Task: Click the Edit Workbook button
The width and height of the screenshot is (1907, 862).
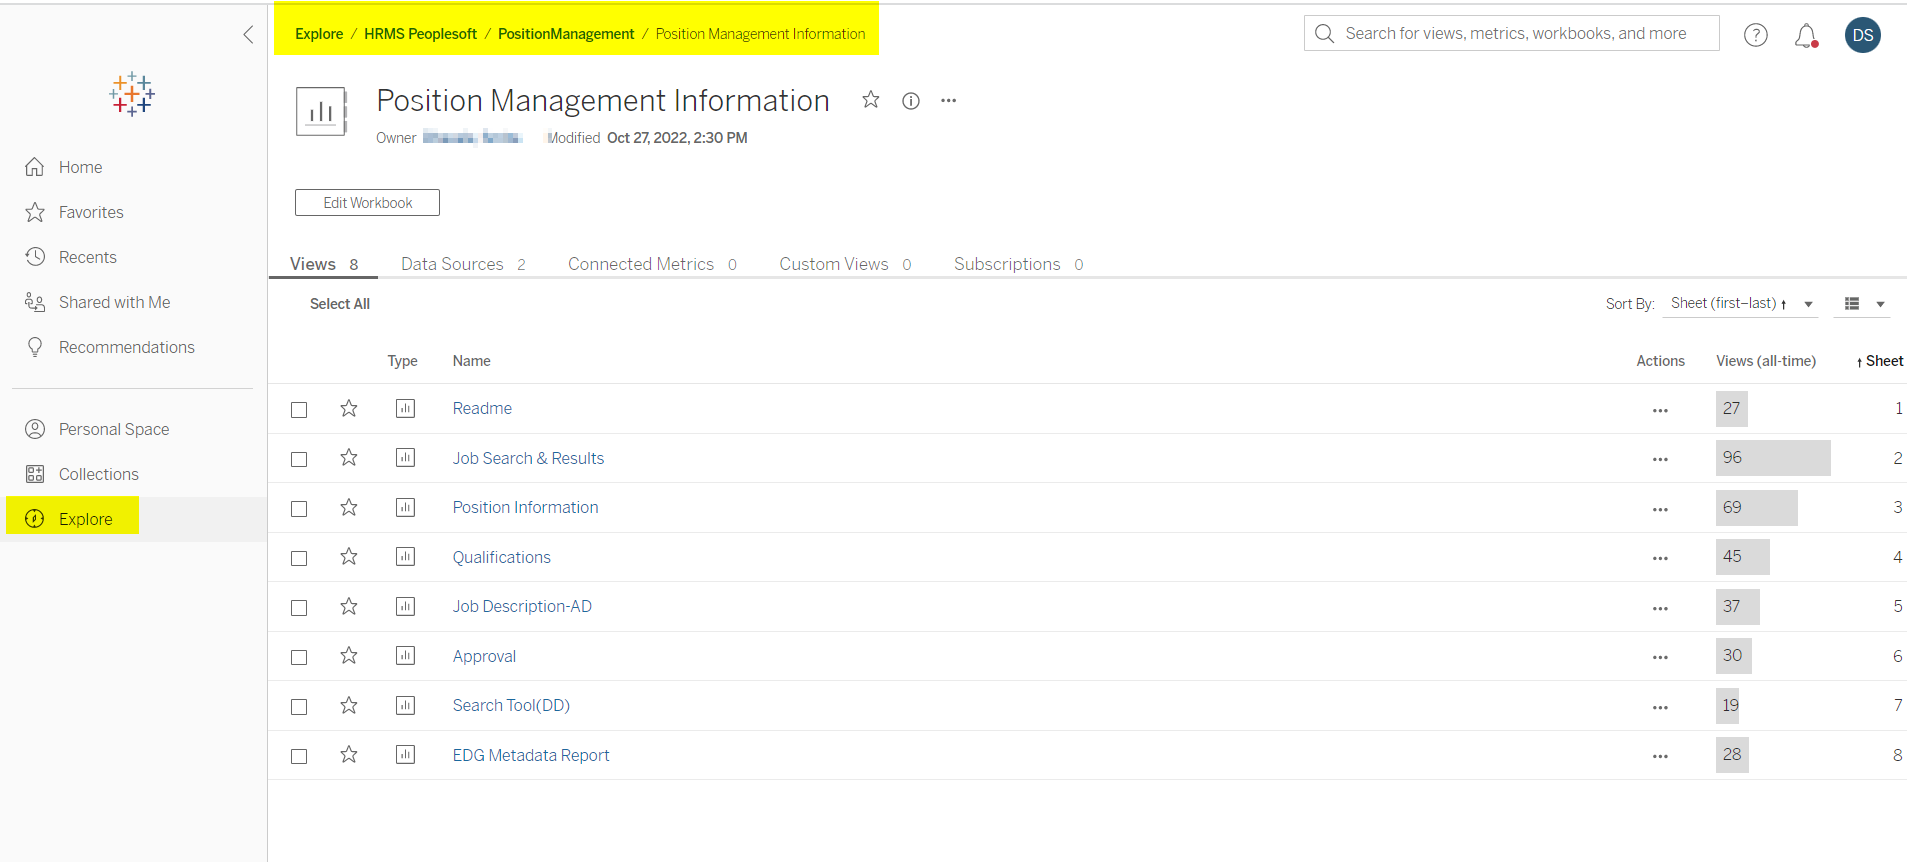Action: pyautogui.click(x=367, y=203)
